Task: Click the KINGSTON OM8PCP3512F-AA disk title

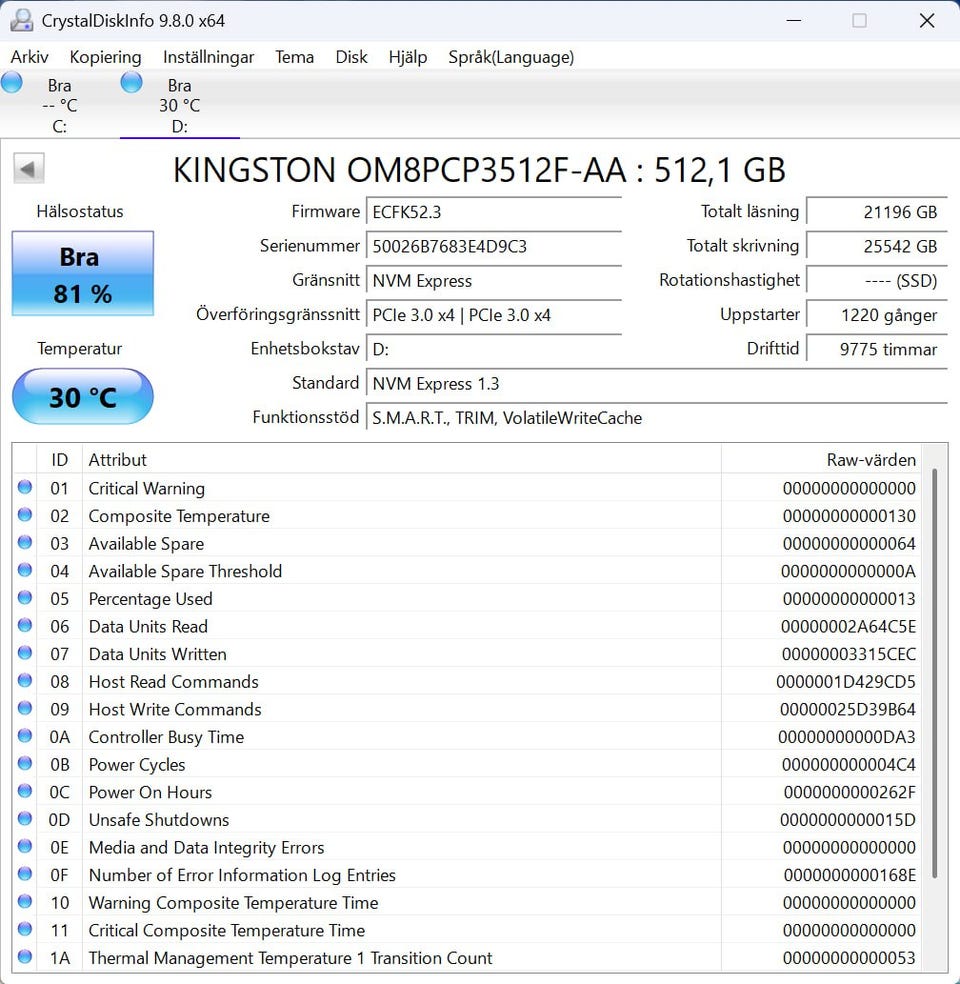Action: [x=479, y=169]
